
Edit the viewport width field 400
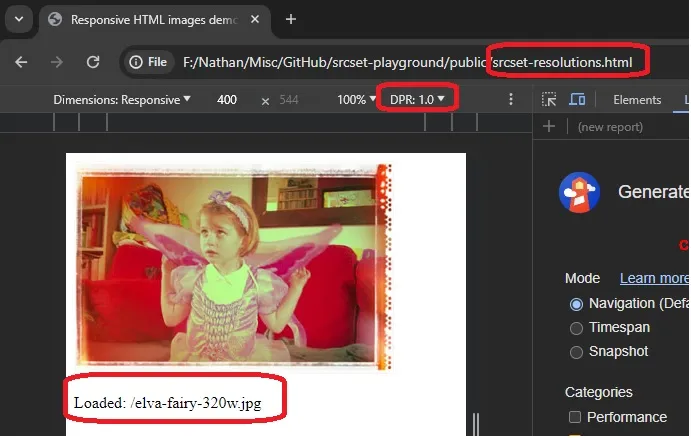pyautogui.click(x=227, y=100)
